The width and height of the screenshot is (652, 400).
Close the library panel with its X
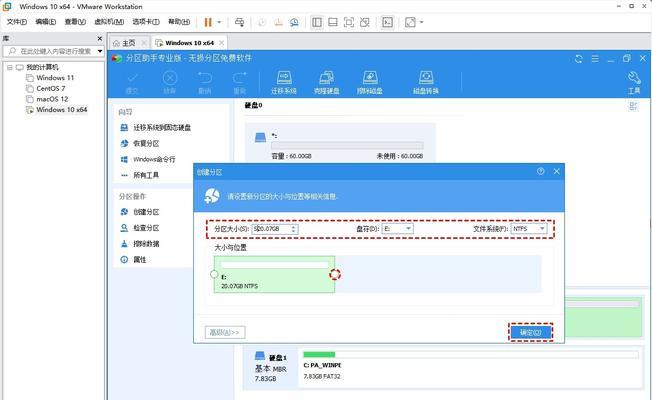[x=100, y=38]
